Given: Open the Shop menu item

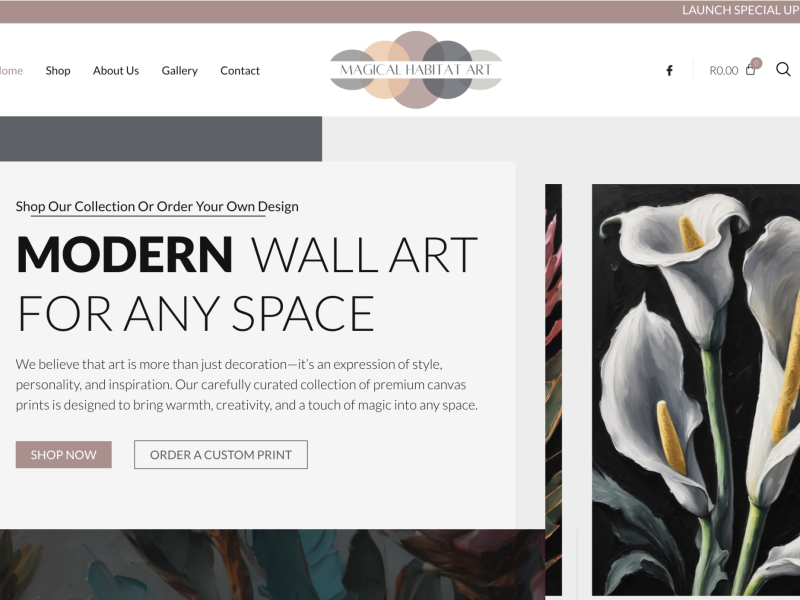Looking at the screenshot, I should (58, 70).
